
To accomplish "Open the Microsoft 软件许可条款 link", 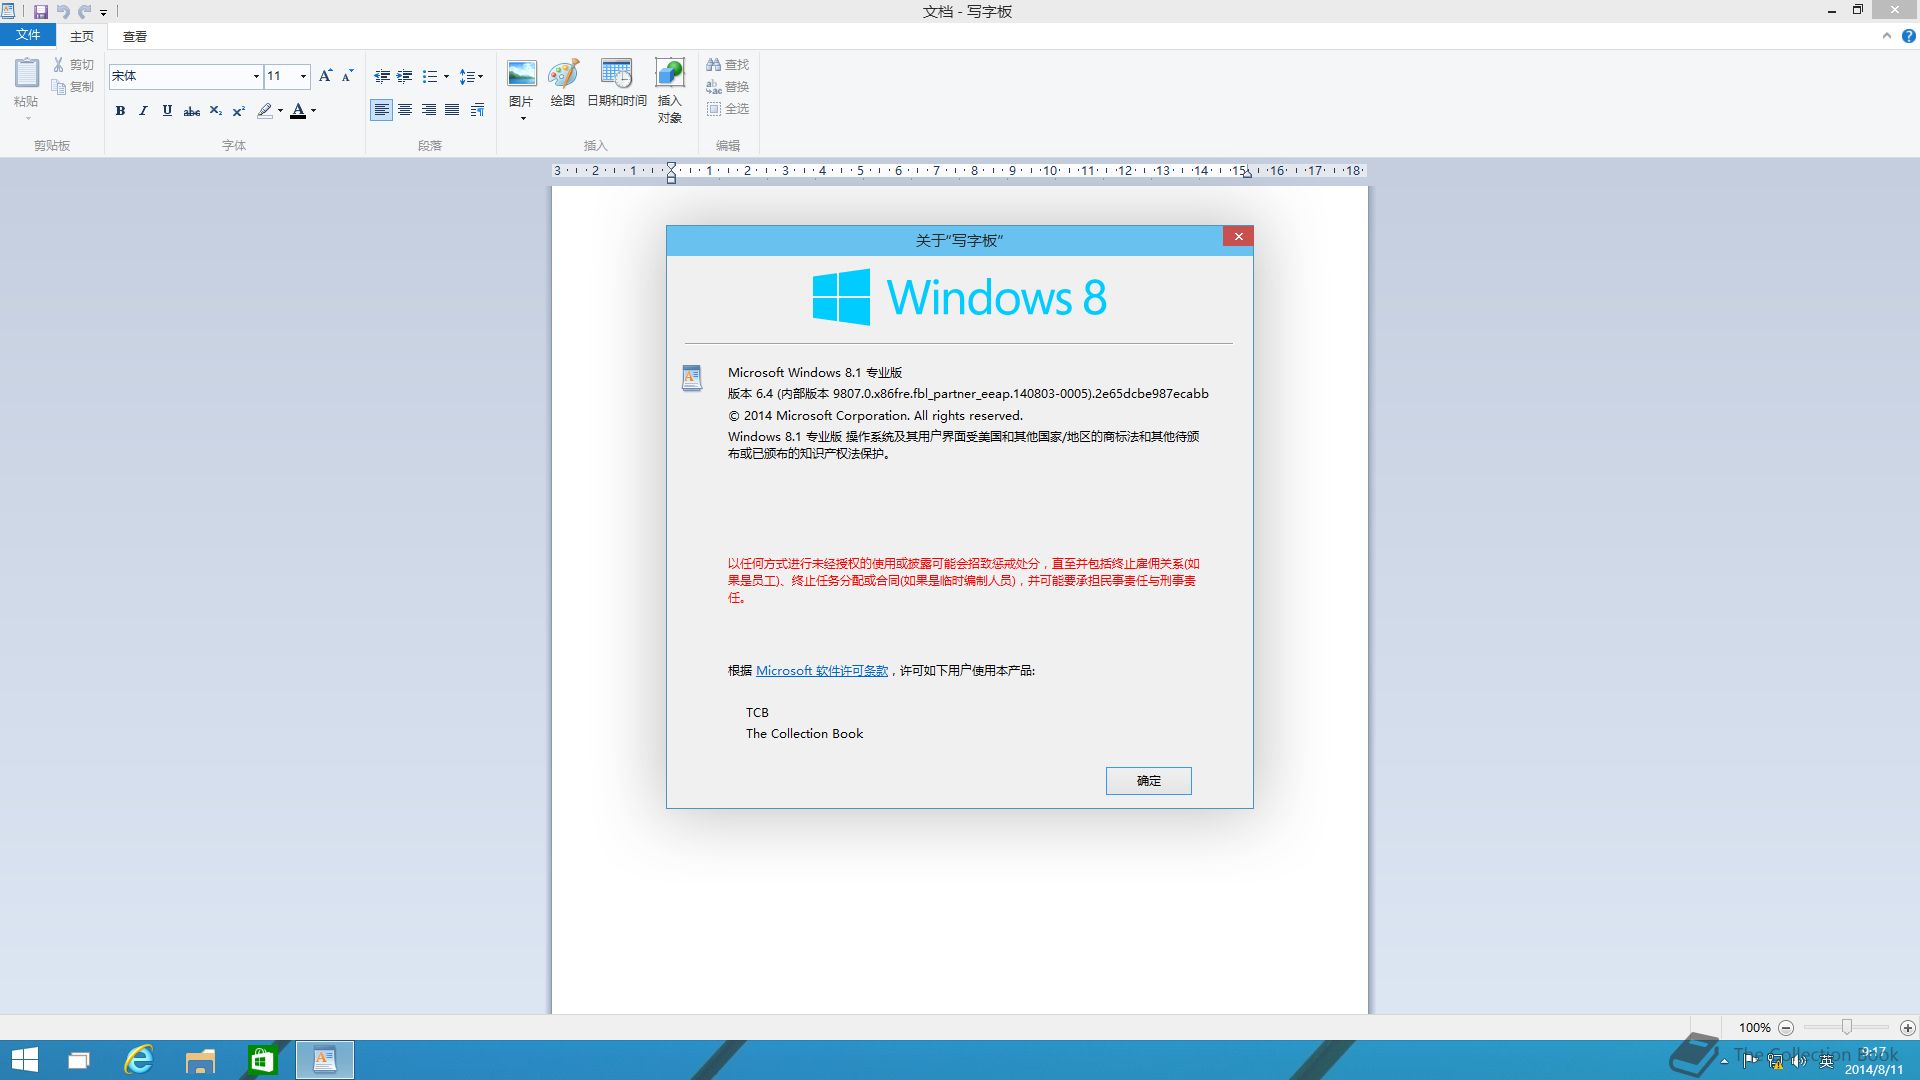I will 822,671.
